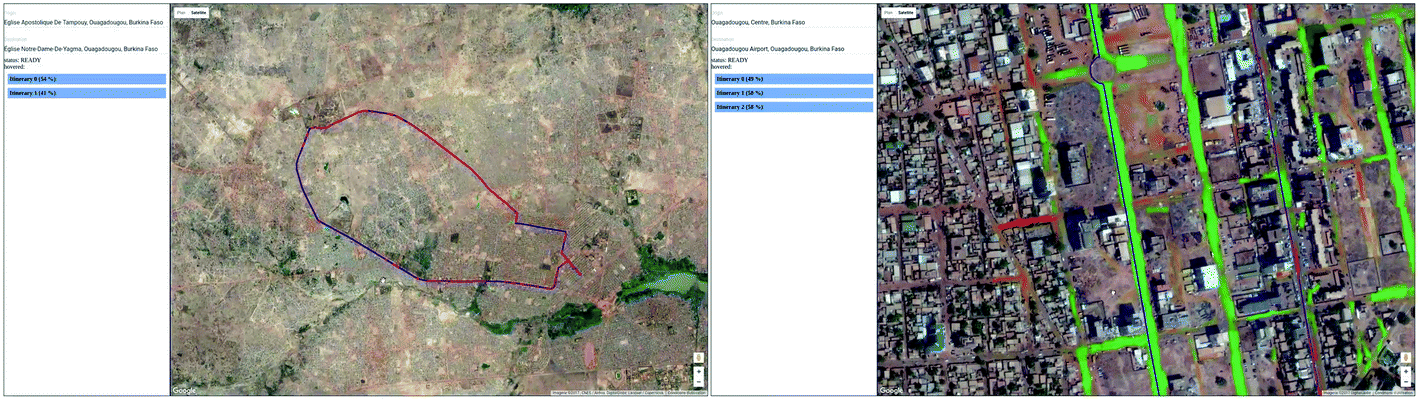
Task: Click the Google logo on right map
Action: pyautogui.click(x=891, y=390)
